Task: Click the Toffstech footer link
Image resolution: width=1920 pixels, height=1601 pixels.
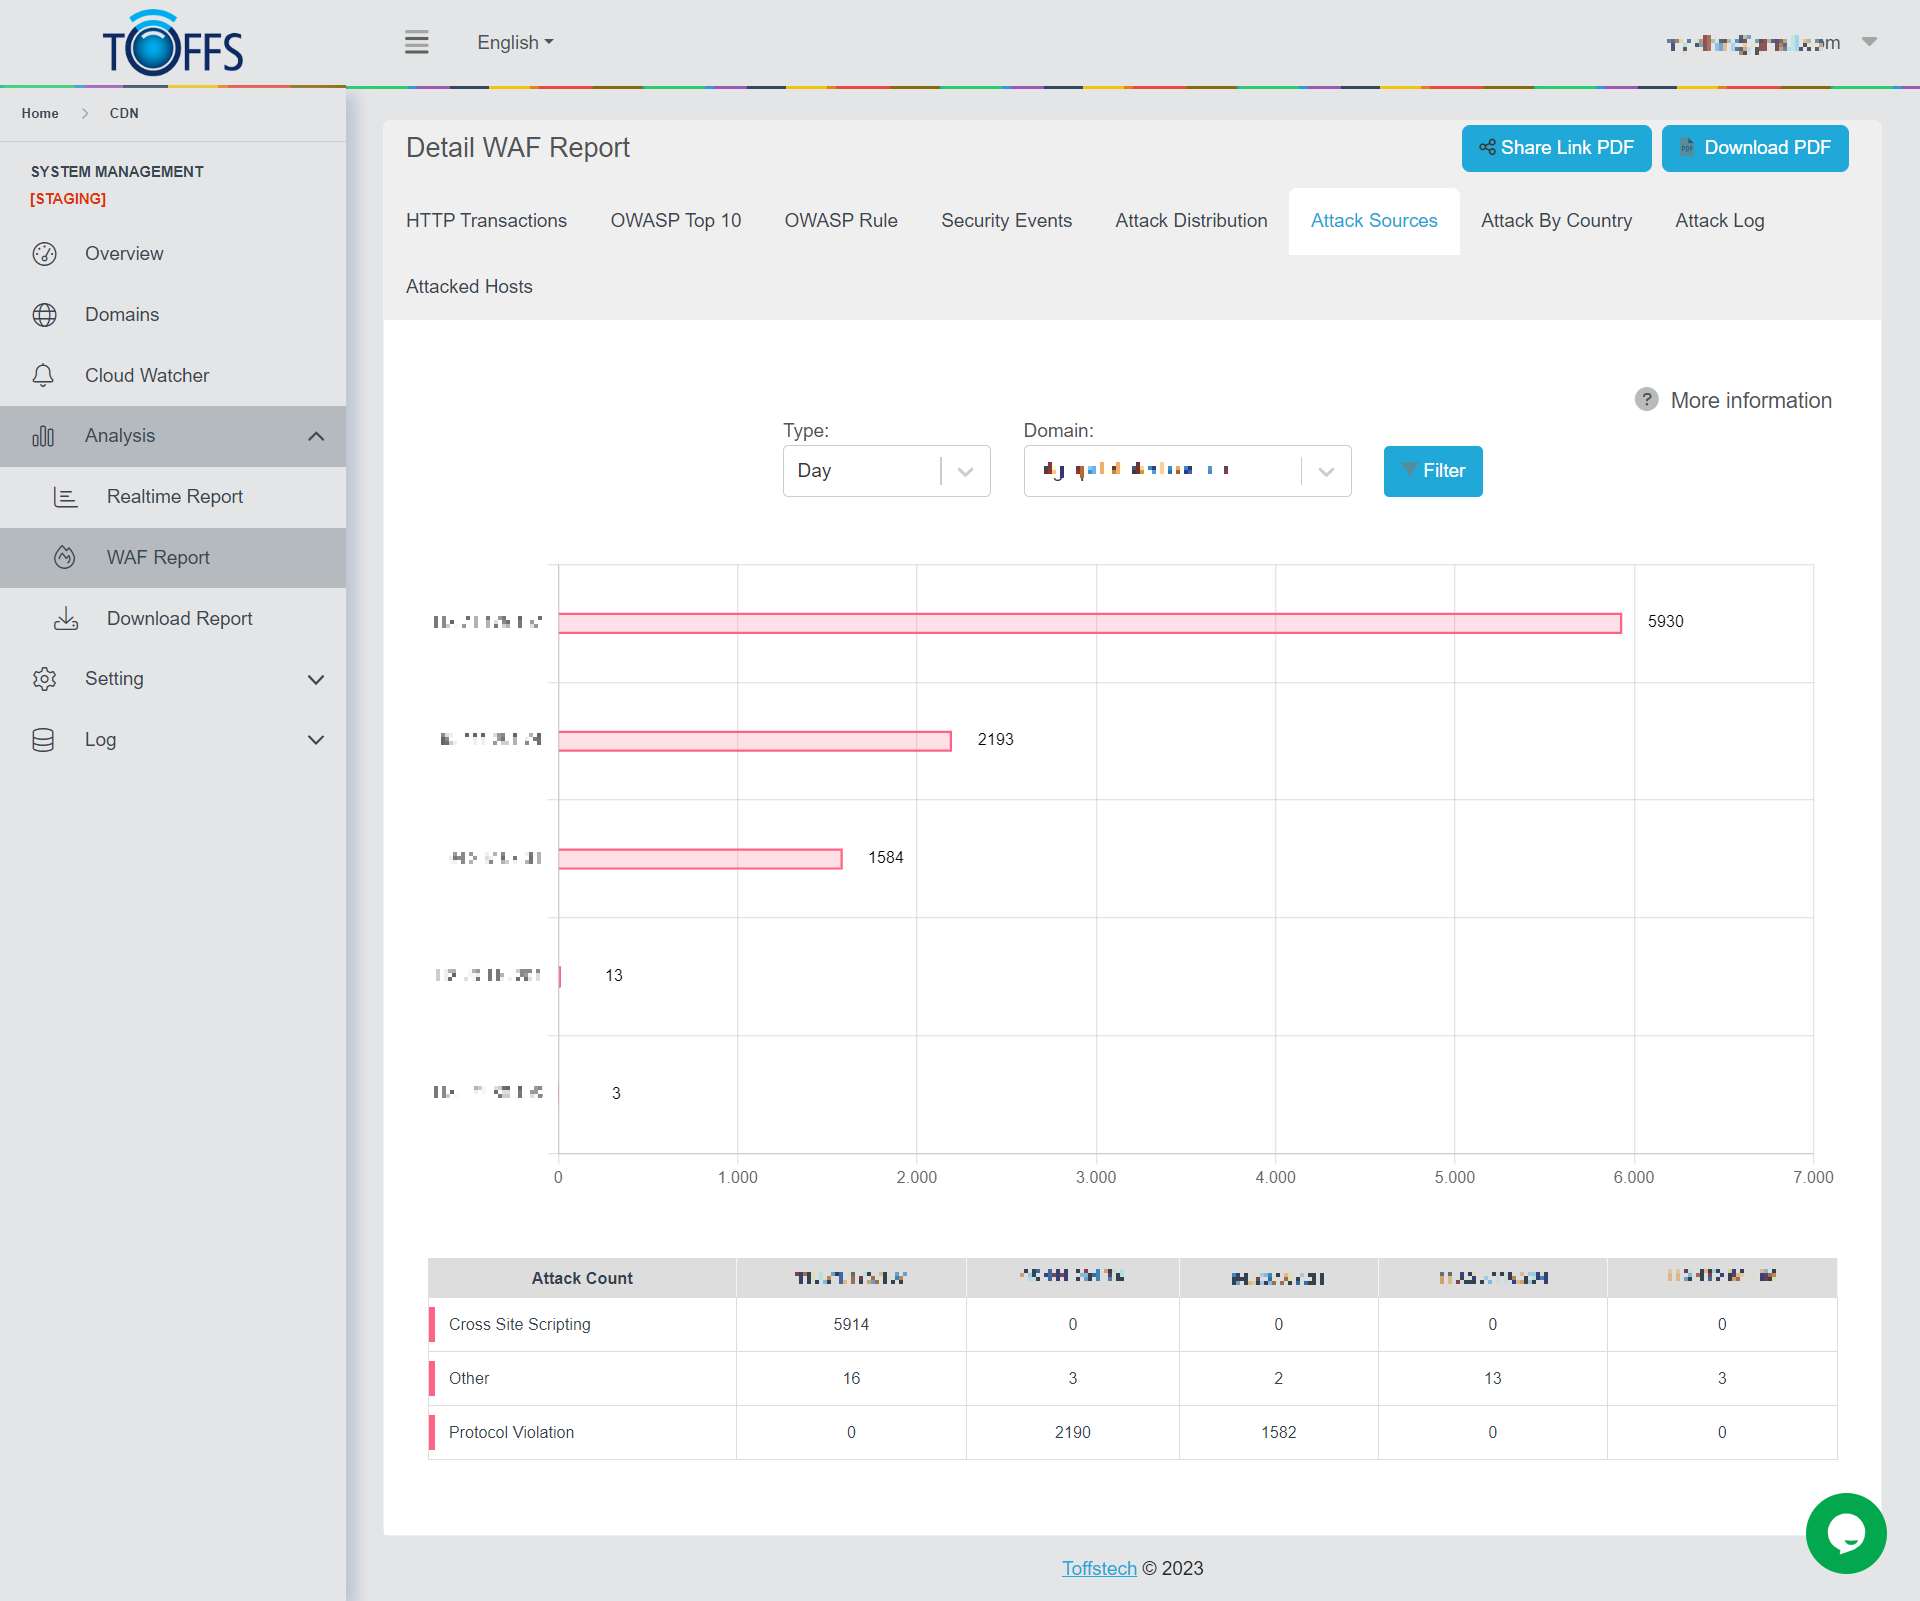Action: coord(1099,1568)
